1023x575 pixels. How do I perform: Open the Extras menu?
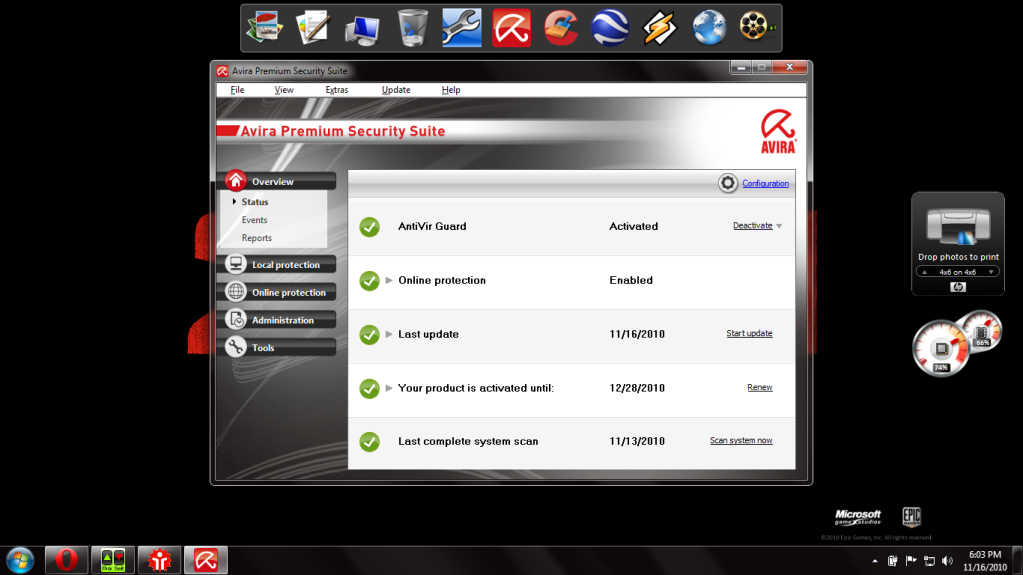tap(337, 90)
